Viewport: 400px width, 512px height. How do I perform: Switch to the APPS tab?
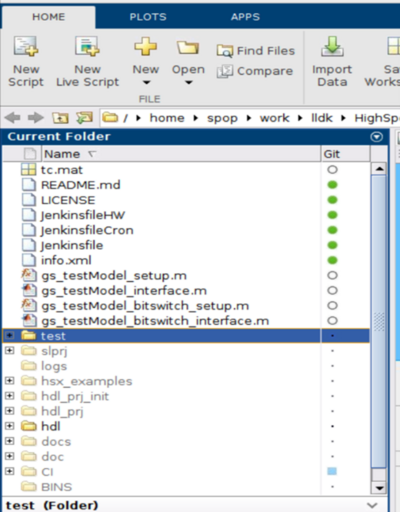(245, 17)
